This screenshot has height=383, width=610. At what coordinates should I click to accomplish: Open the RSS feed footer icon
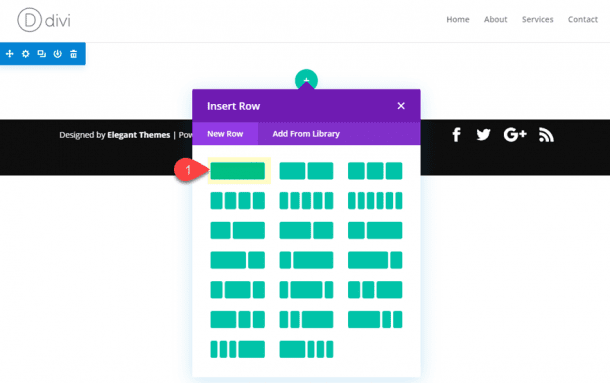tap(546, 135)
